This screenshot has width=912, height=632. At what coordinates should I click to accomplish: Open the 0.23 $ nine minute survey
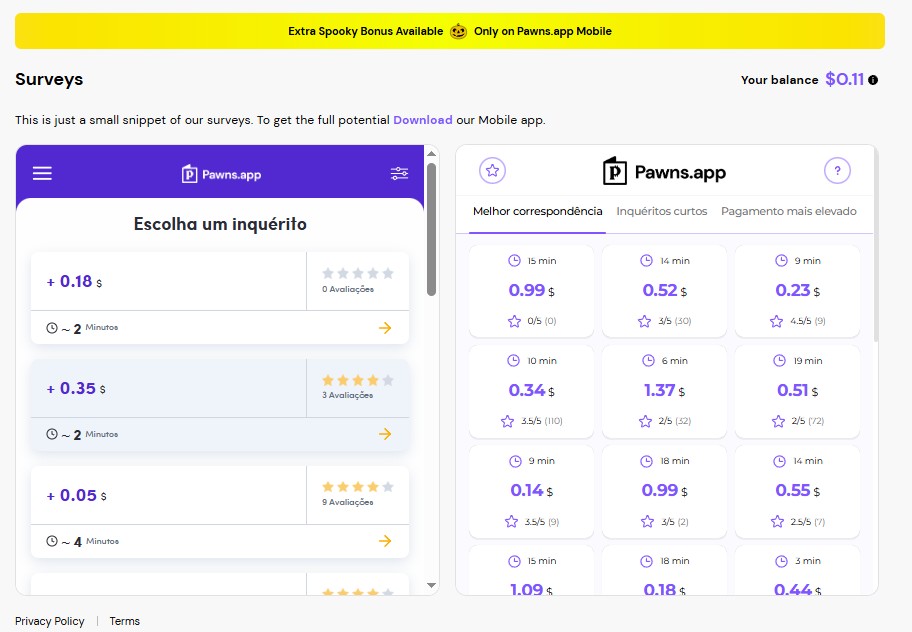click(x=797, y=290)
